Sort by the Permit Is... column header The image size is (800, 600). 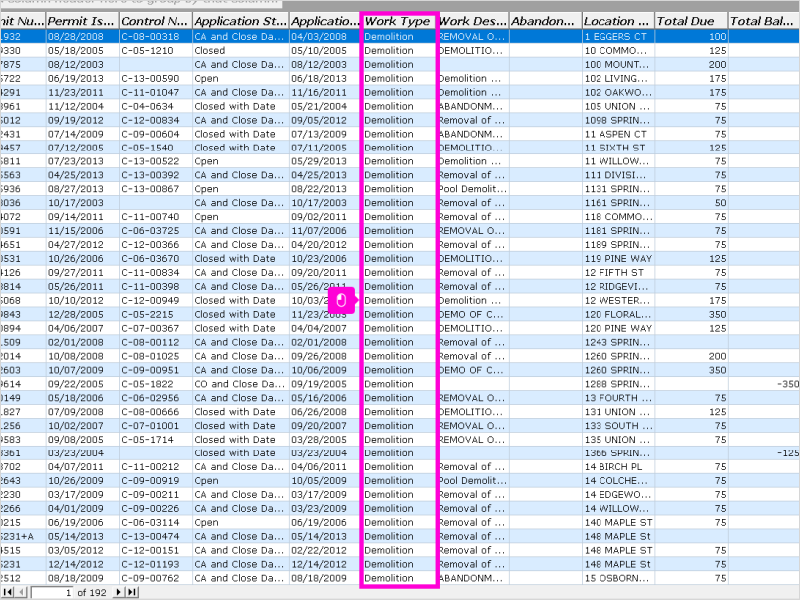click(x=82, y=21)
